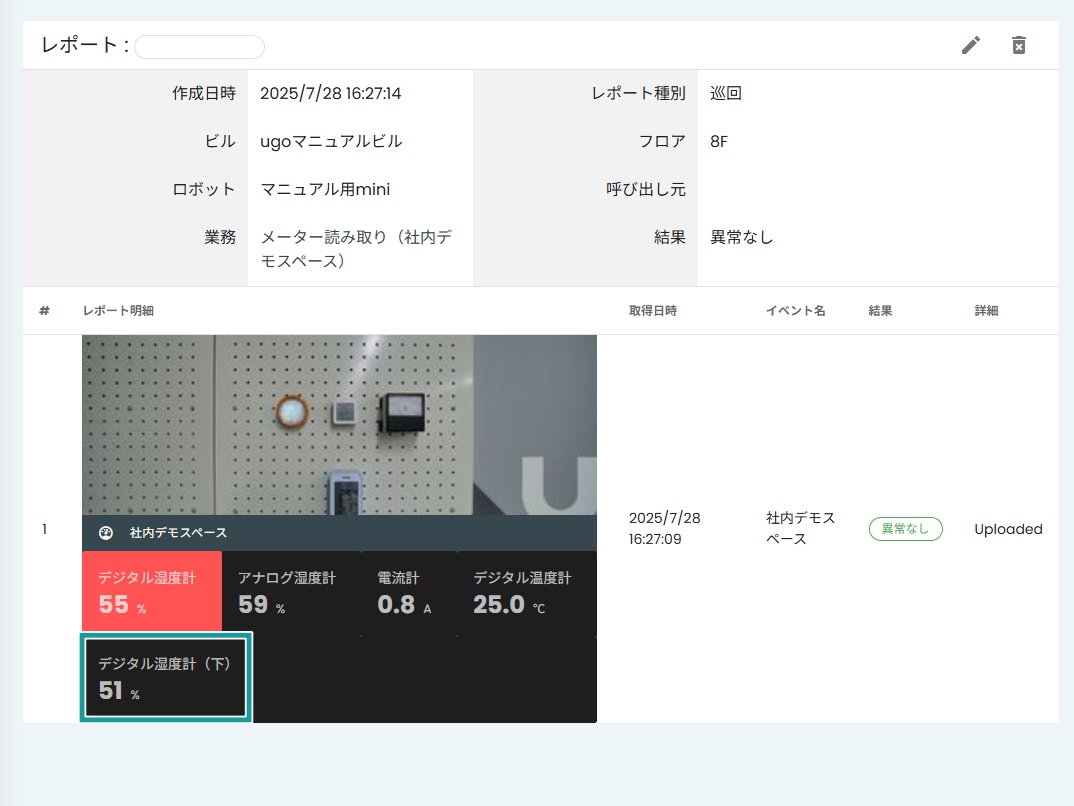Click the 作成日時 field label

[204, 93]
